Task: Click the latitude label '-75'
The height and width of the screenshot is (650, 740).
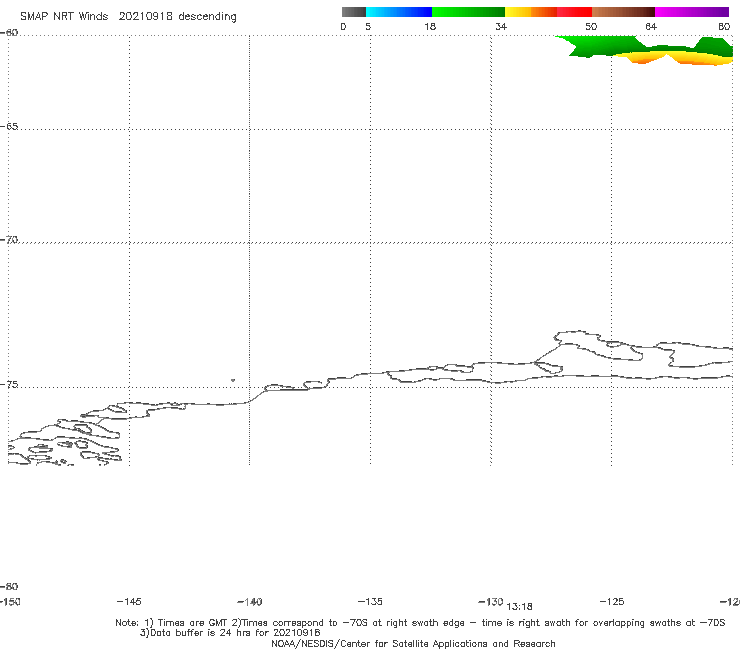Action: 9,385
